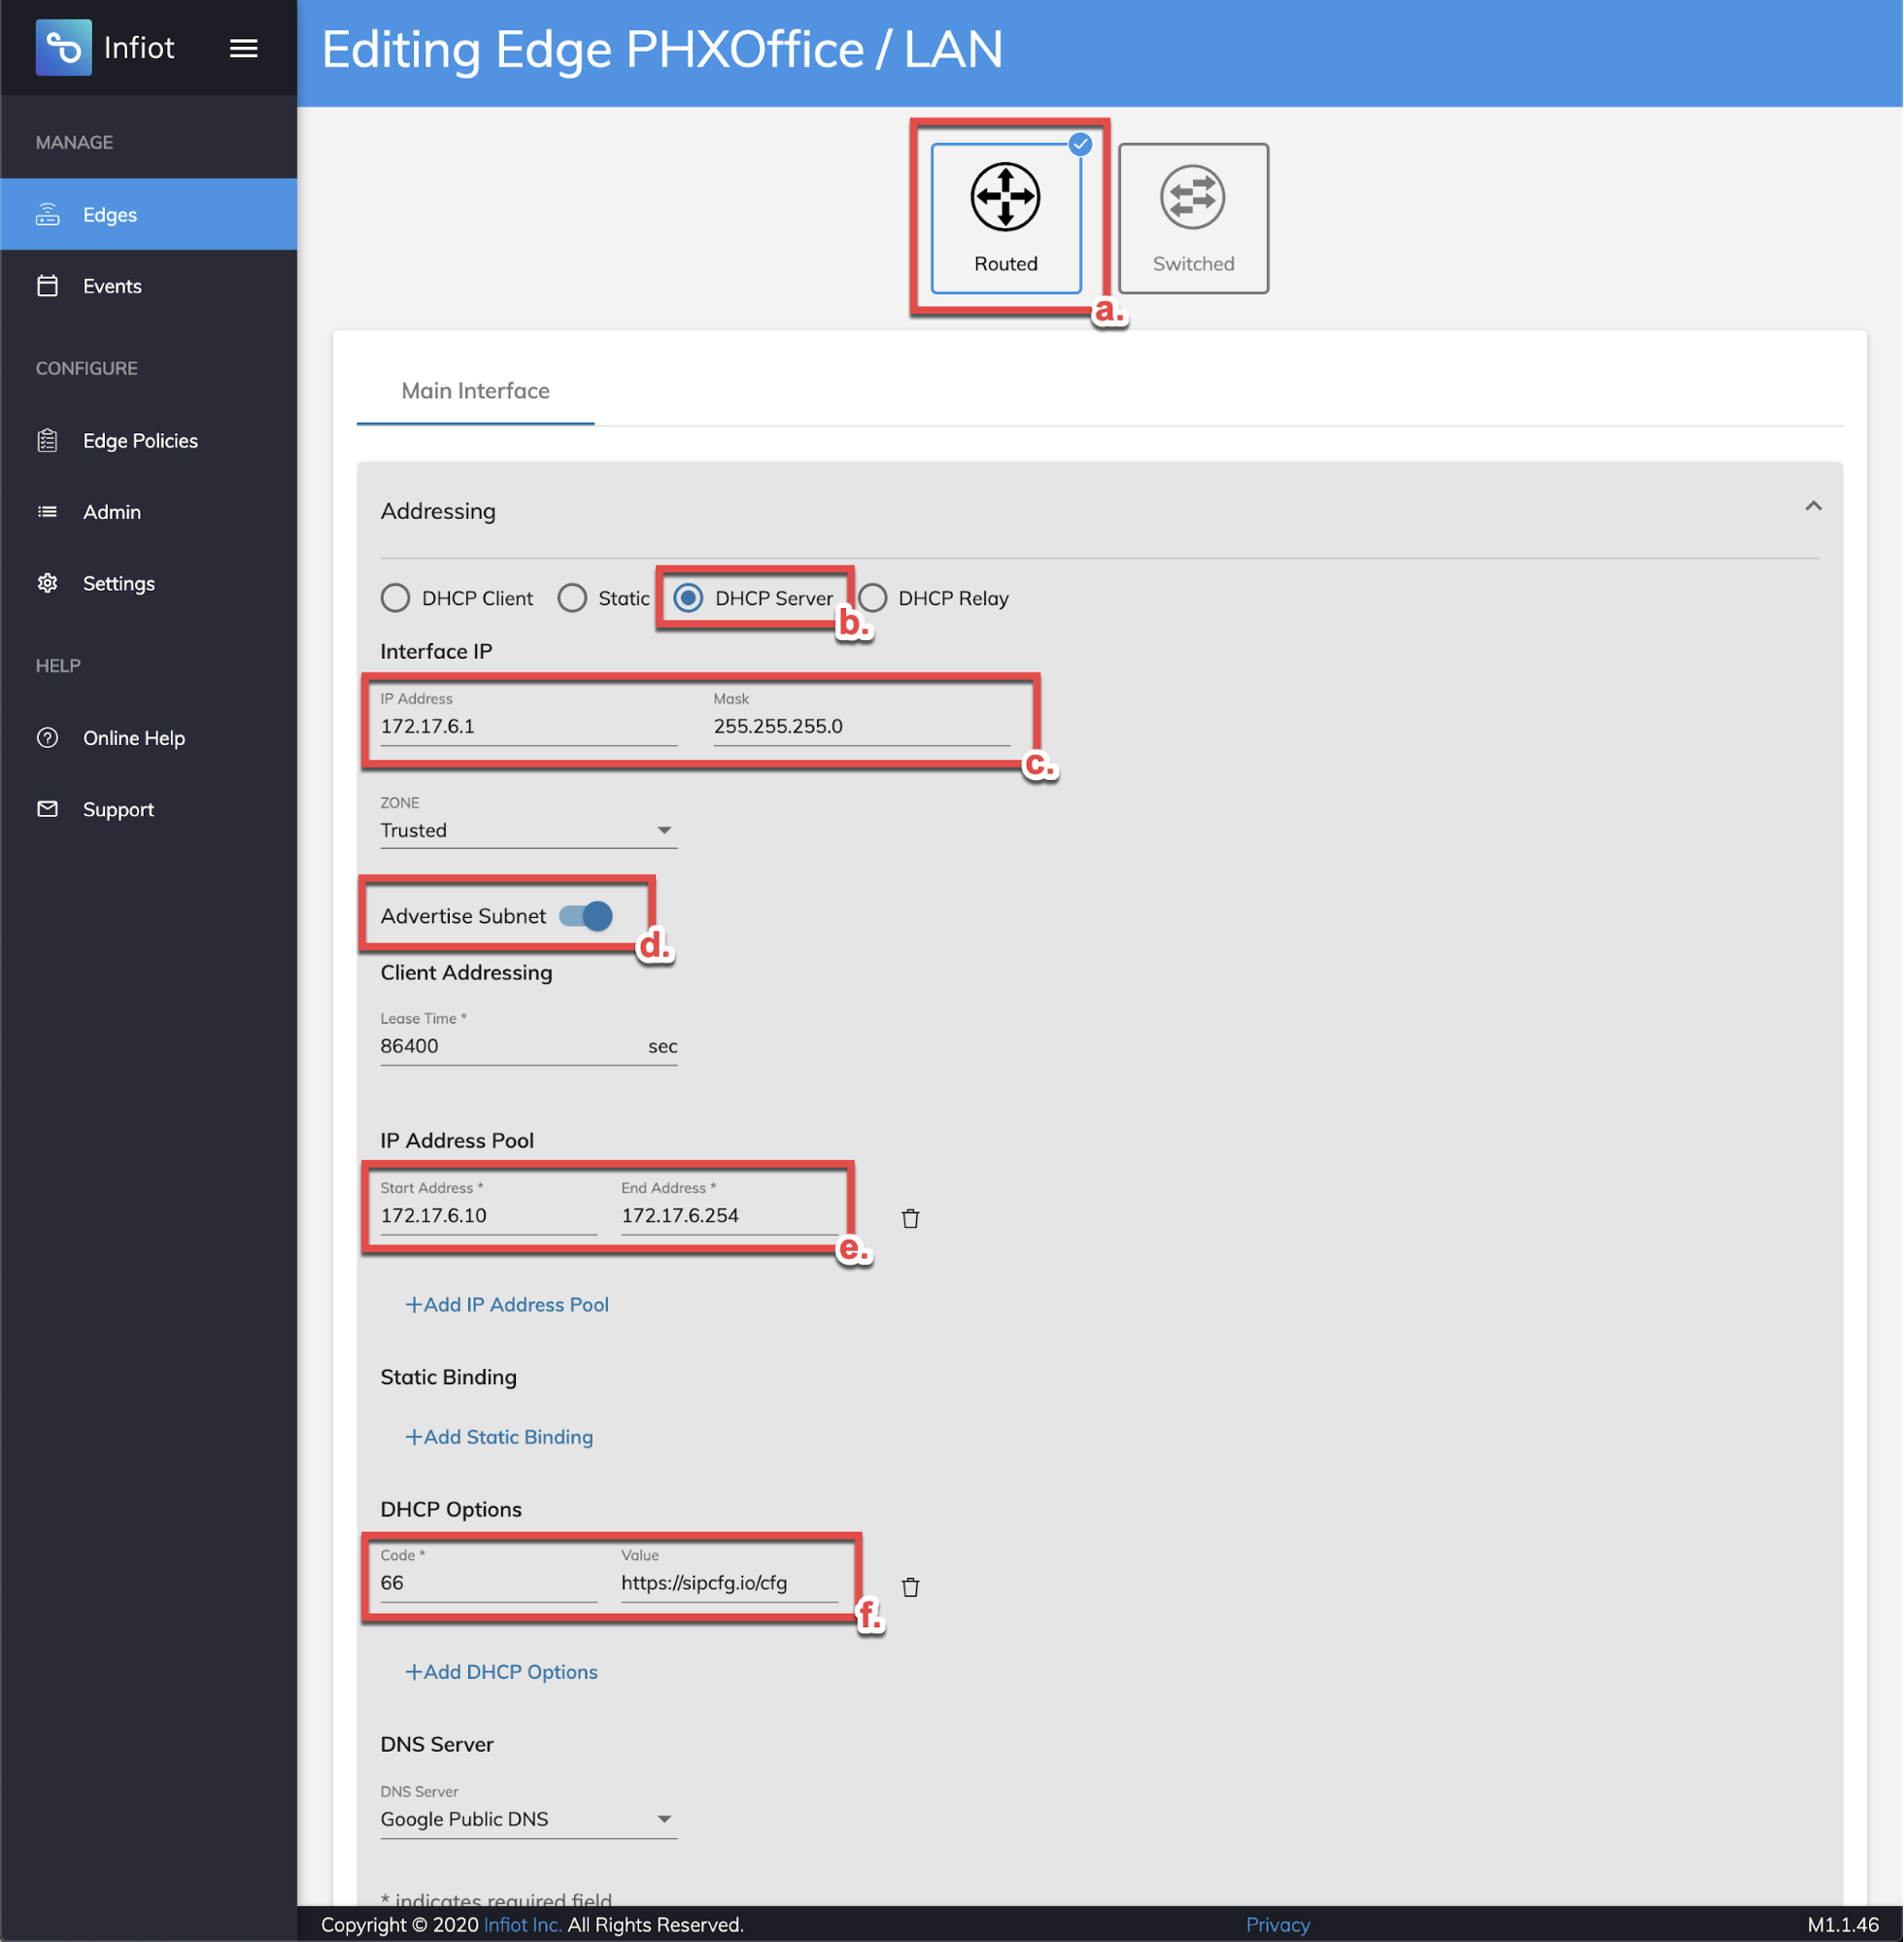The image size is (1904, 1942).
Task: Open Events in the sidebar
Action: pyautogui.click(x=149, y=286)
